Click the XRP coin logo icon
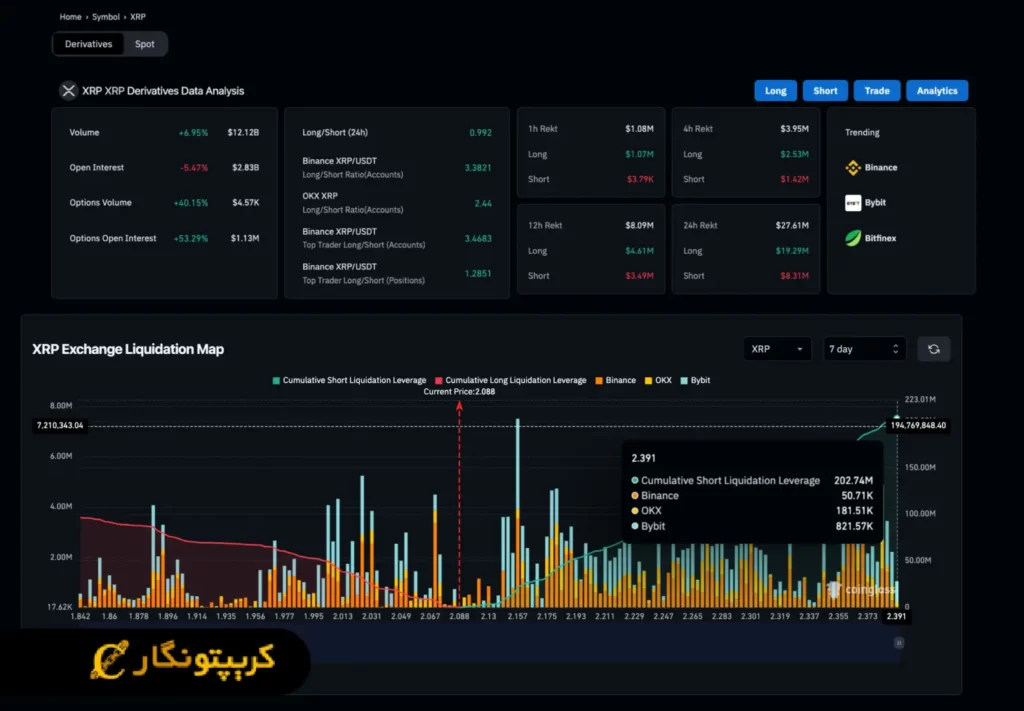Image resolution: width=1024 pixels, height=711 pixels. tap(69, 91)
